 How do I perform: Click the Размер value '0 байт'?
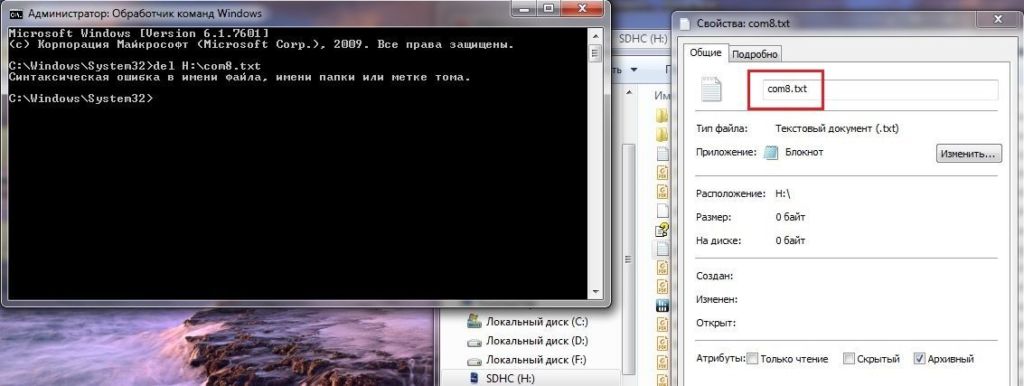pos(790,217)
